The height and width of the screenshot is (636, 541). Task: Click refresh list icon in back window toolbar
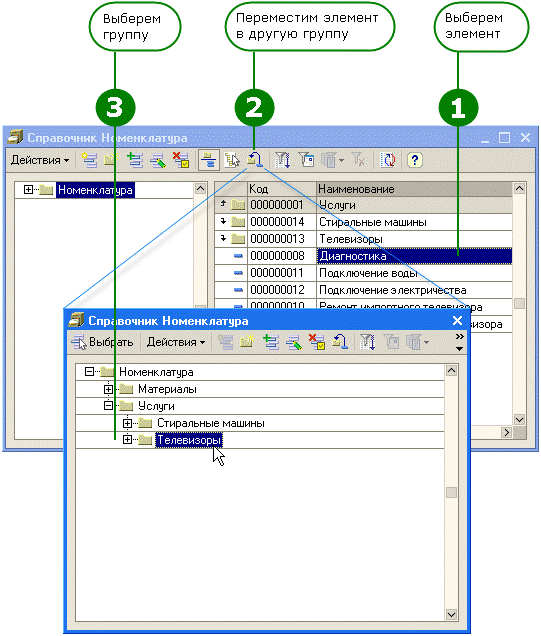[388, 160]
